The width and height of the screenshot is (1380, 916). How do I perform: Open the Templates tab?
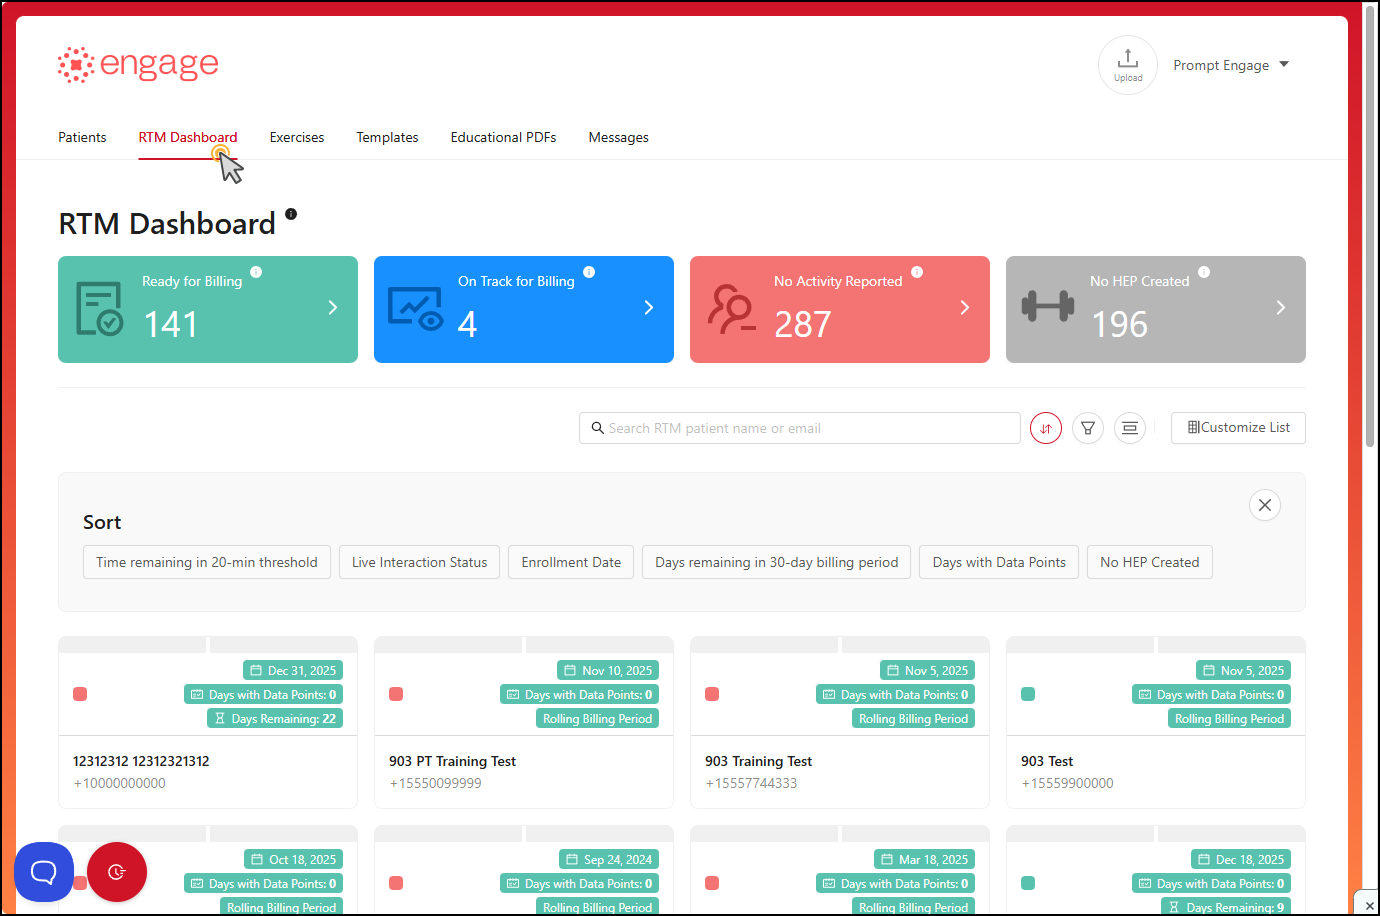click(x=387, y=138)
